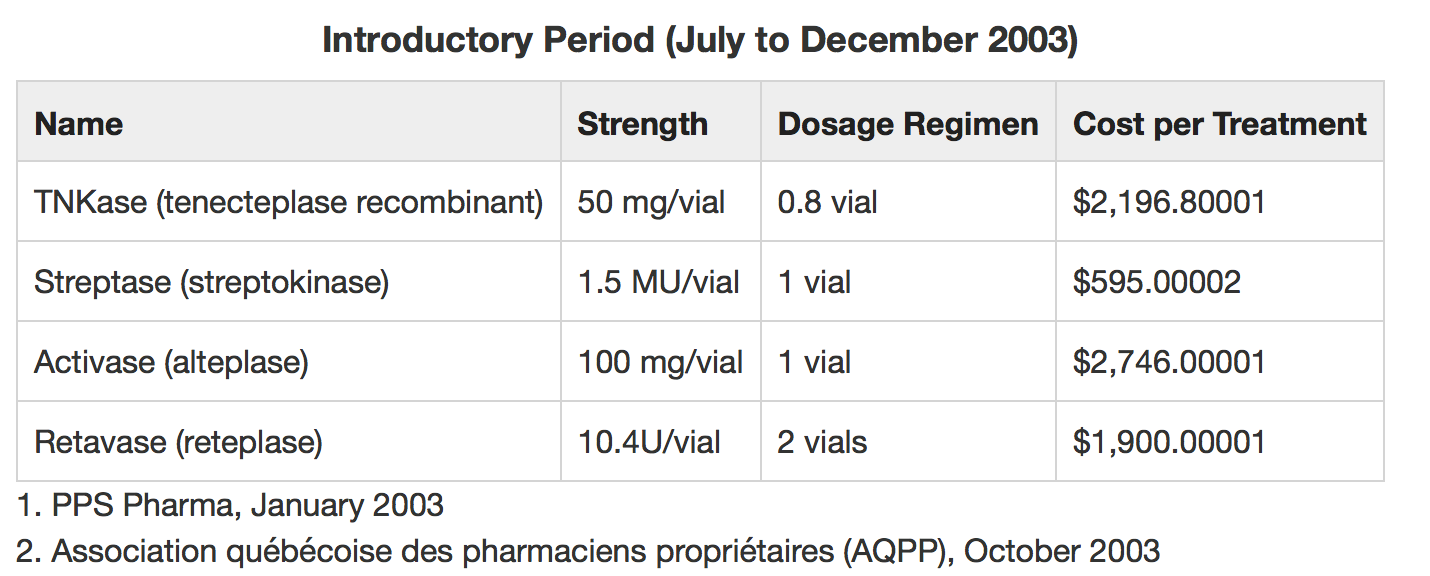Click the table title 'Introductory Period'

tap(700, 41)
